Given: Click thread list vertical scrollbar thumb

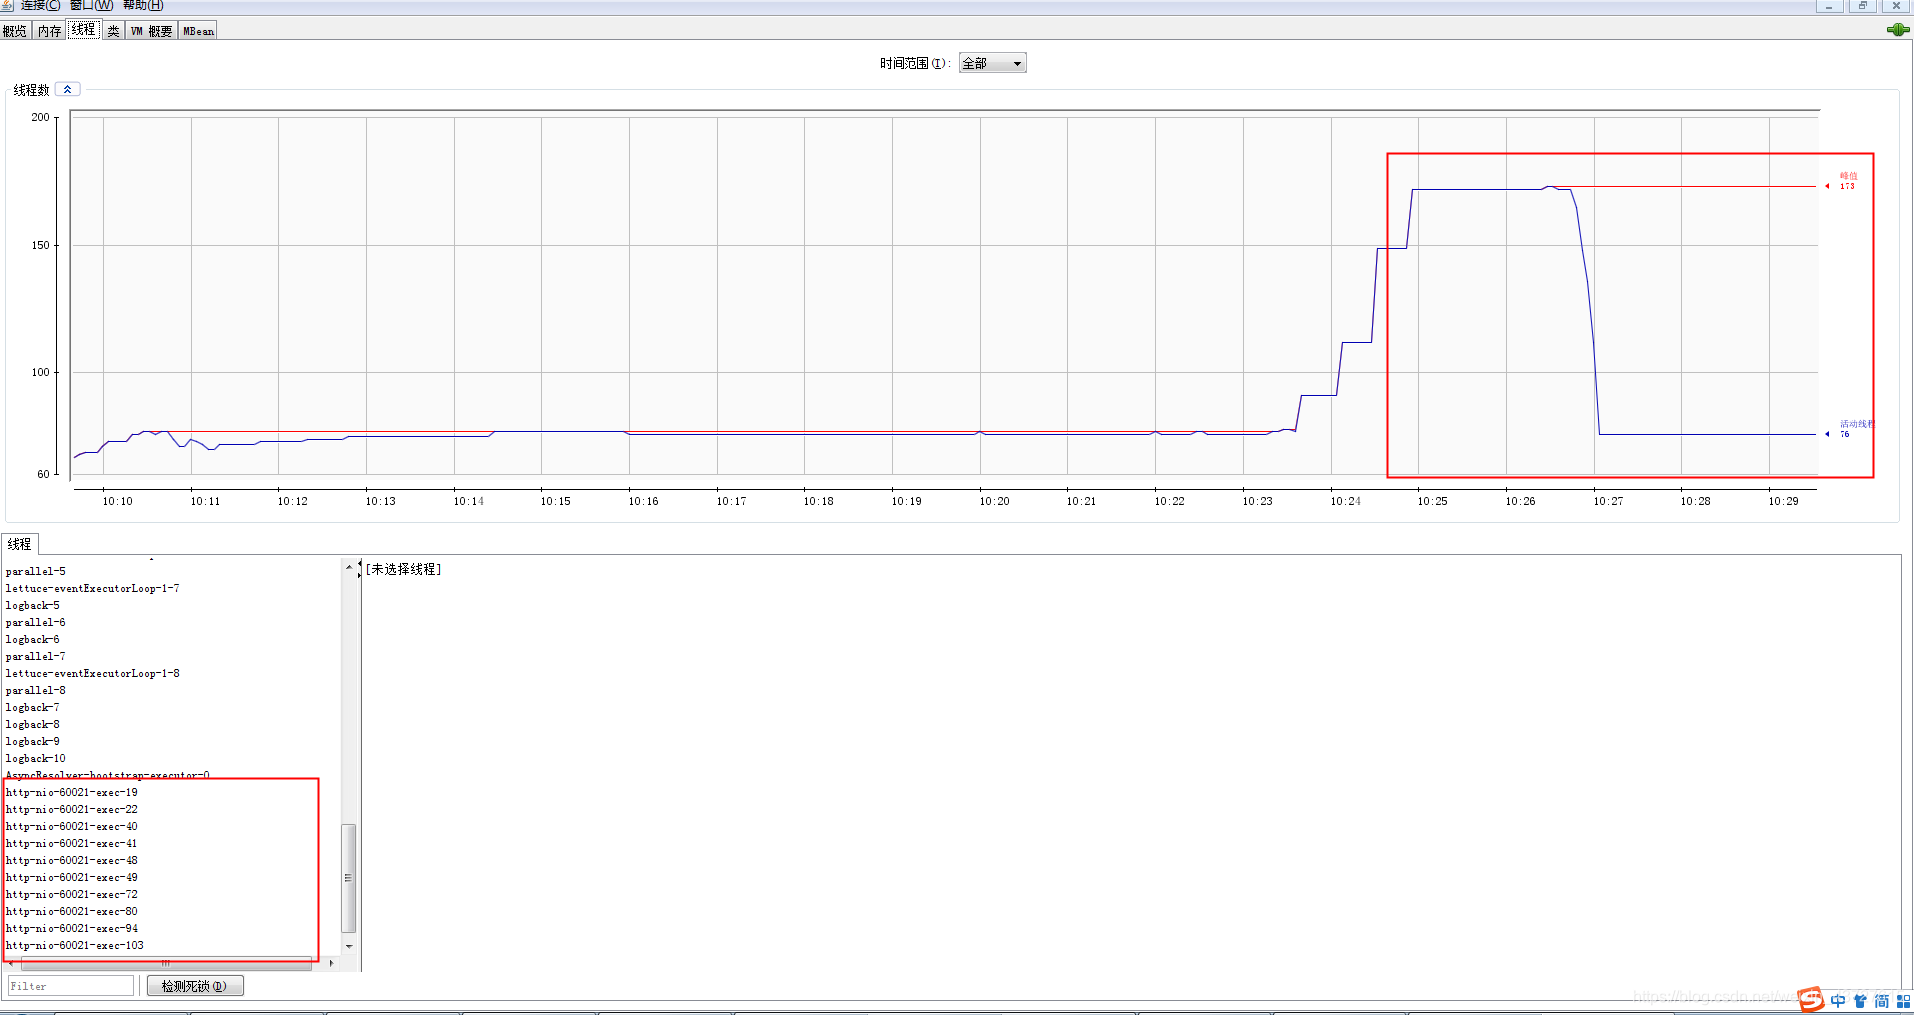Looking at the screenshot, I should point(349,878).
